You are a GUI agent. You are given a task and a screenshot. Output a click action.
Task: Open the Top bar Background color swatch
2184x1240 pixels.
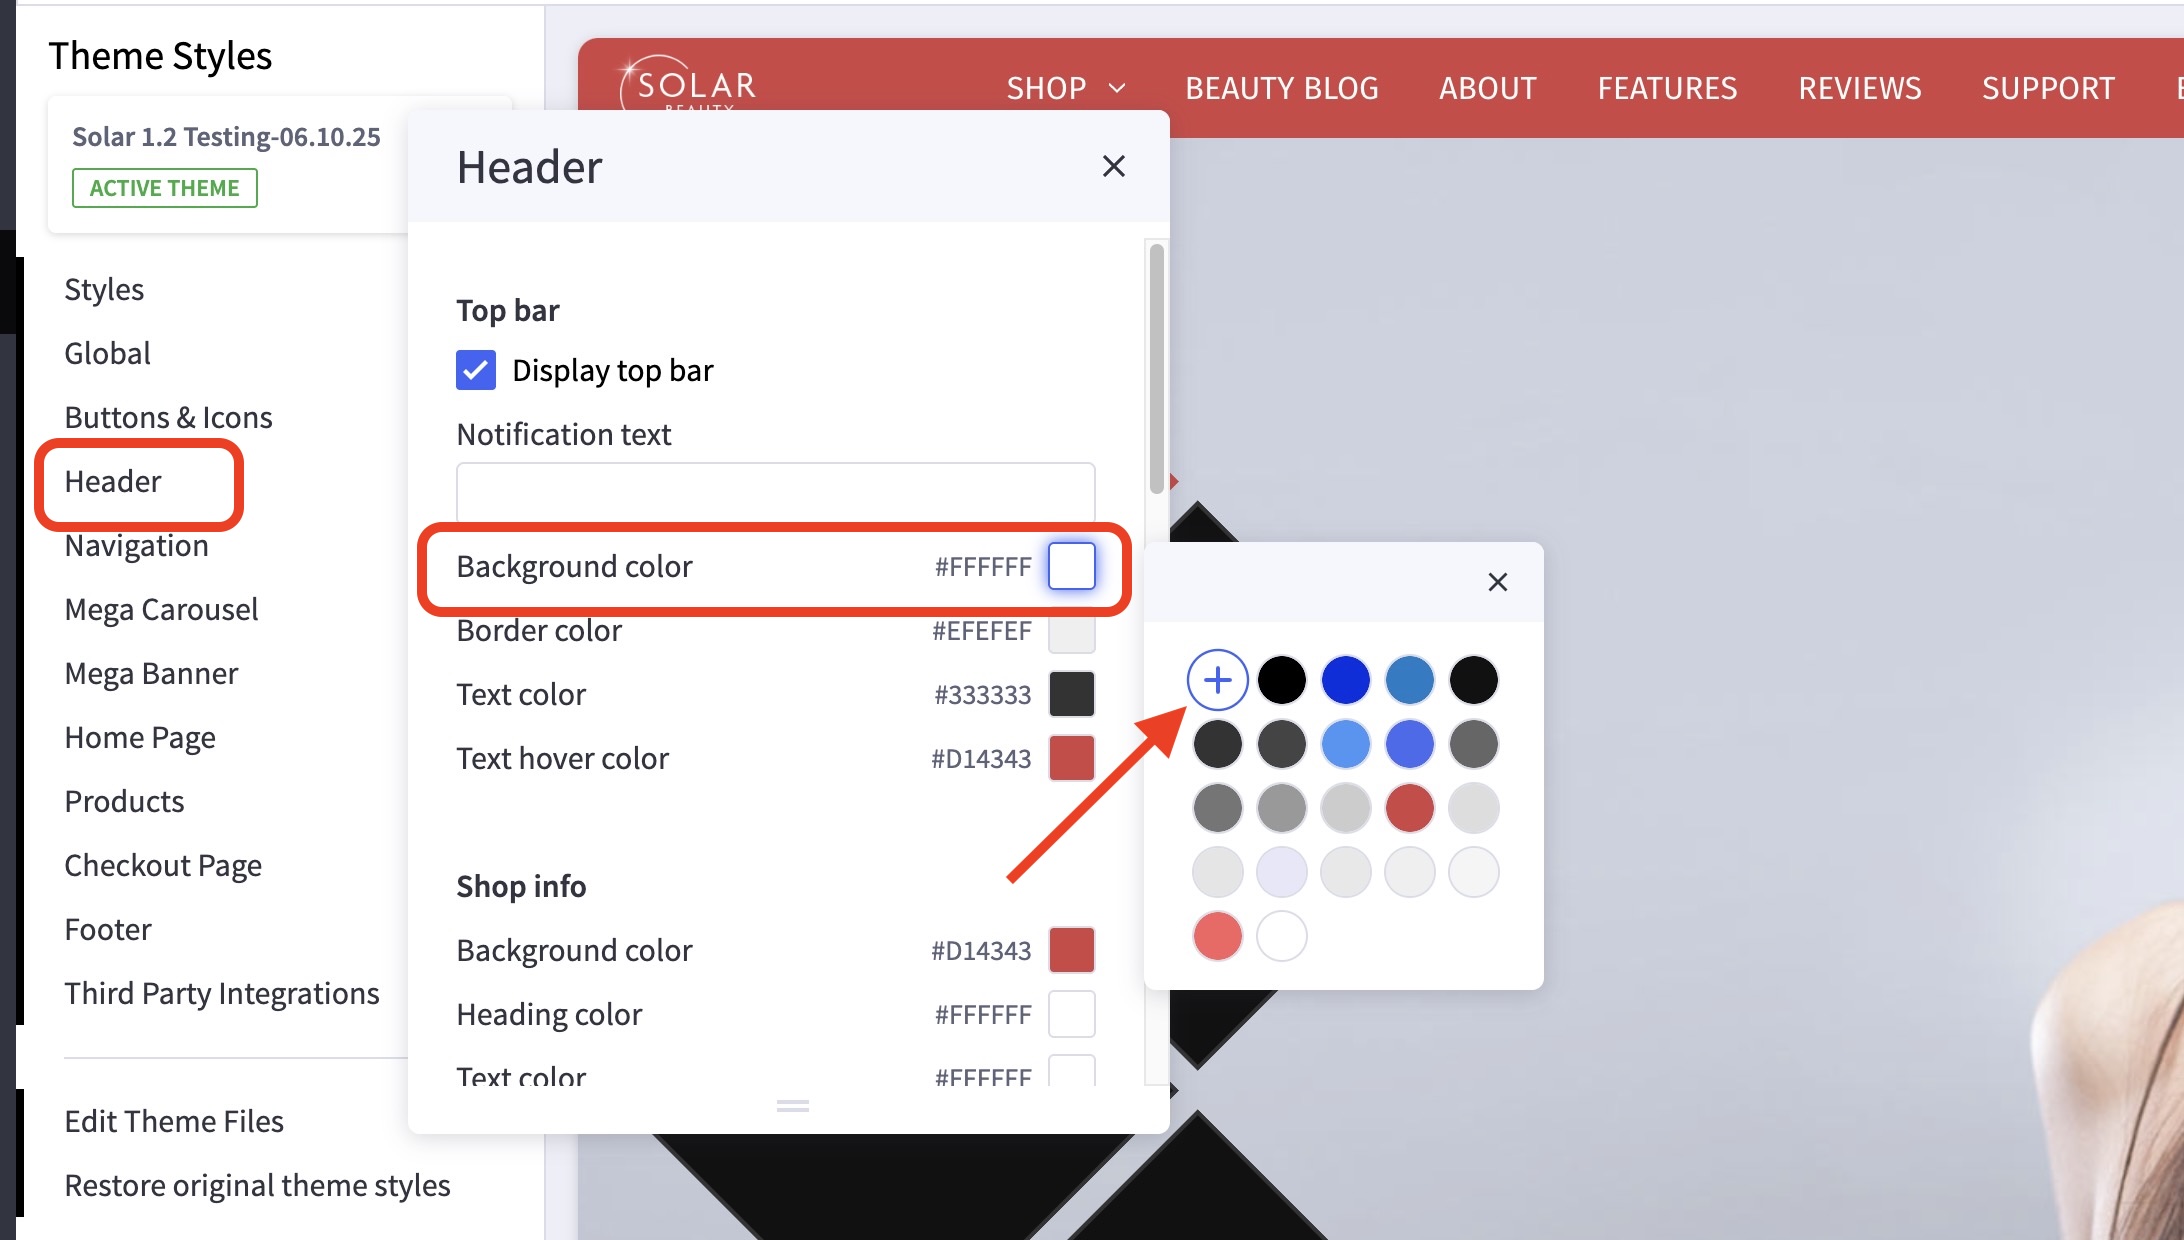(x=1071, y=566)
